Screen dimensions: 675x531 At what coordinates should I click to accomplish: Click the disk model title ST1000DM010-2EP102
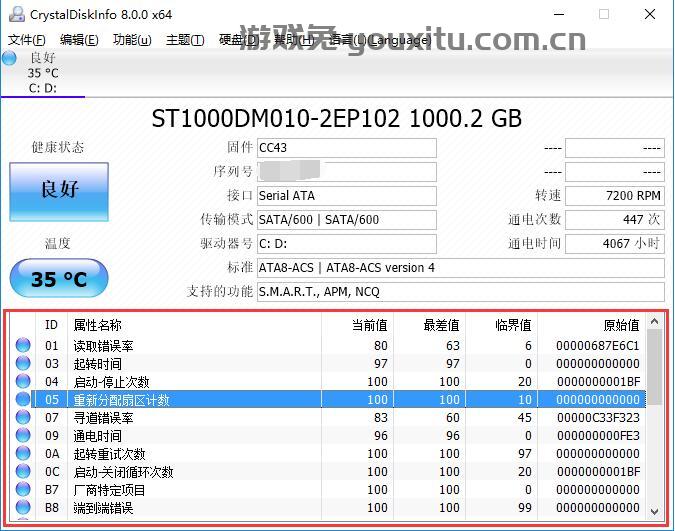(x=276, y=119)
